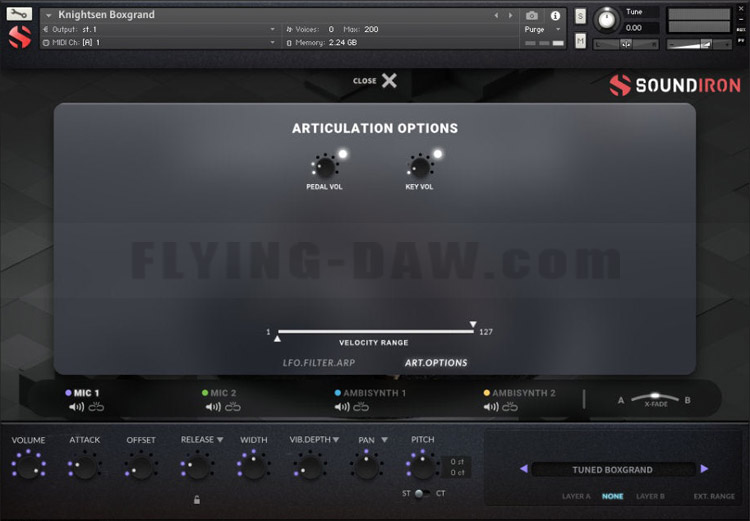750x521 pixels.
Task: Go to previous instrument arrow
Action: coord(496,15)
